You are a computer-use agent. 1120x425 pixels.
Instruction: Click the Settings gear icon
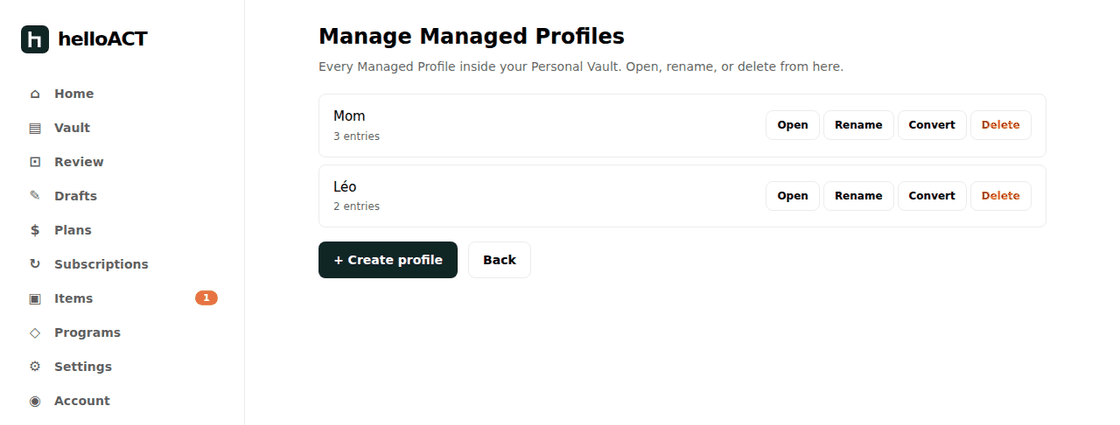tap(35, 366)
